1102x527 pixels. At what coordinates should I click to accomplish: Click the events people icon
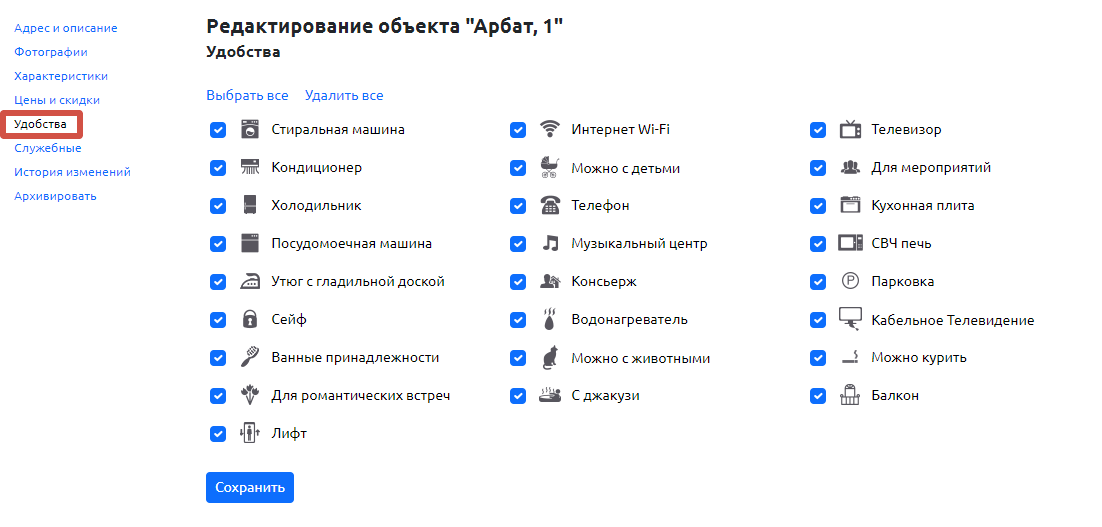(850, 168)
